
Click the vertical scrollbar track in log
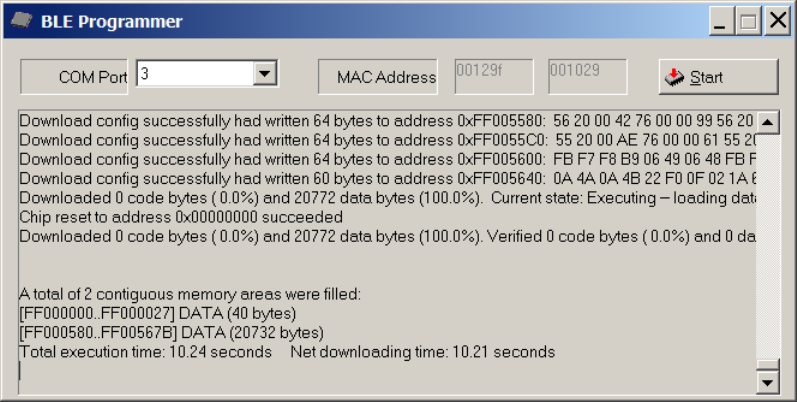coord(768,246)
